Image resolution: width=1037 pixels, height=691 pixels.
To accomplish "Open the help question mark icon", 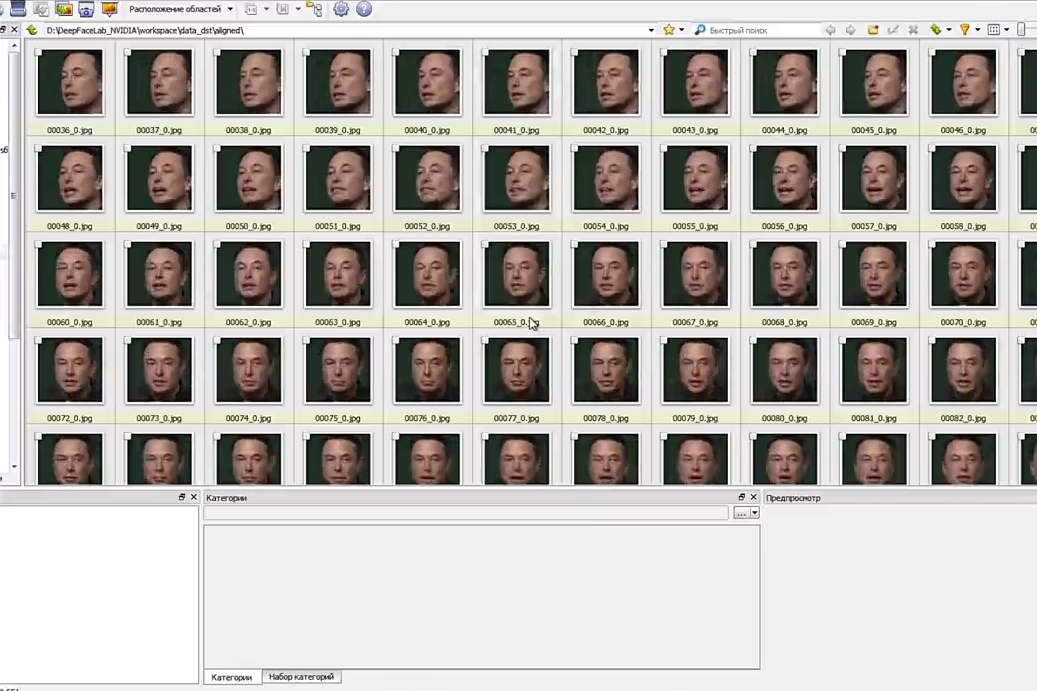I will coord(364,9).
